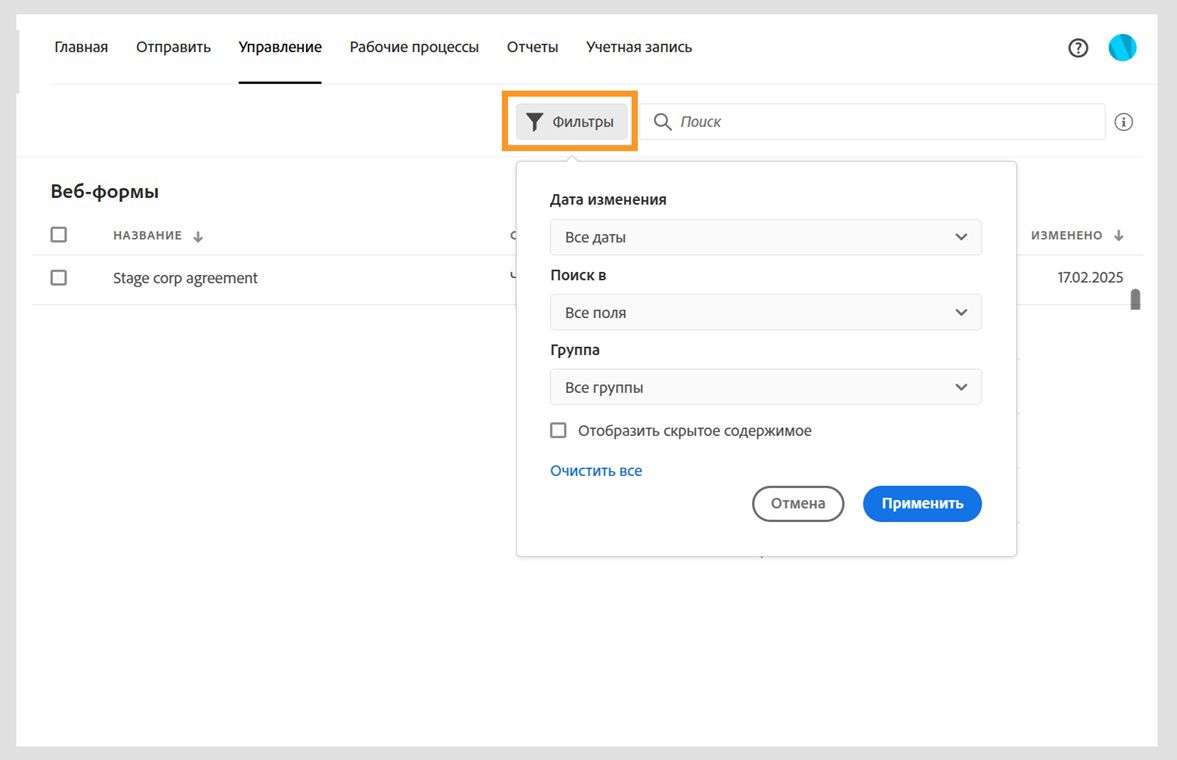This screenshot has width=1177, height=760.
Task: Open the Рабочие процессы tab
Action: coord(414,47)
